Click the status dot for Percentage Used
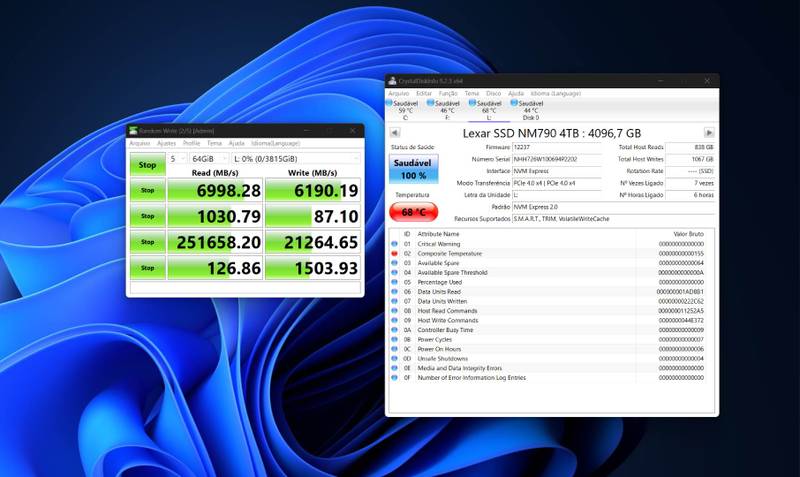 [x=394, y=282]
